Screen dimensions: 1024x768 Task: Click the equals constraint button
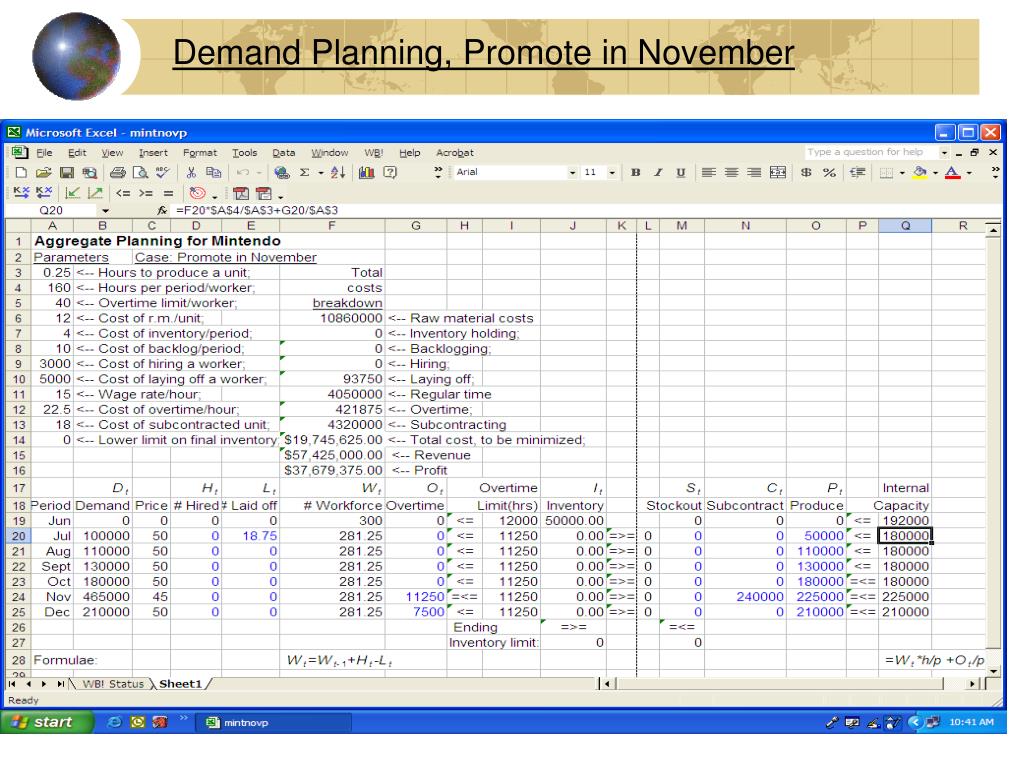[168, 193]
